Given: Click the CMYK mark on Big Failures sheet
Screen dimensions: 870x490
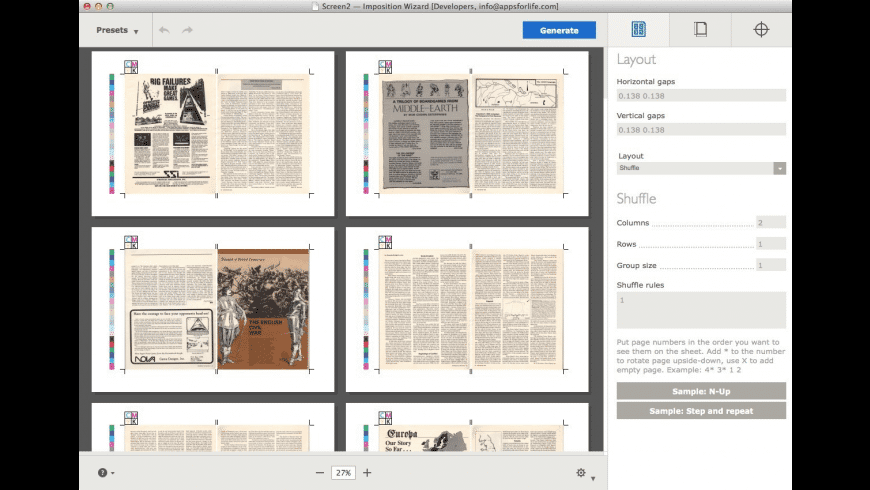Looking at the screenshot, I should 131,67.
